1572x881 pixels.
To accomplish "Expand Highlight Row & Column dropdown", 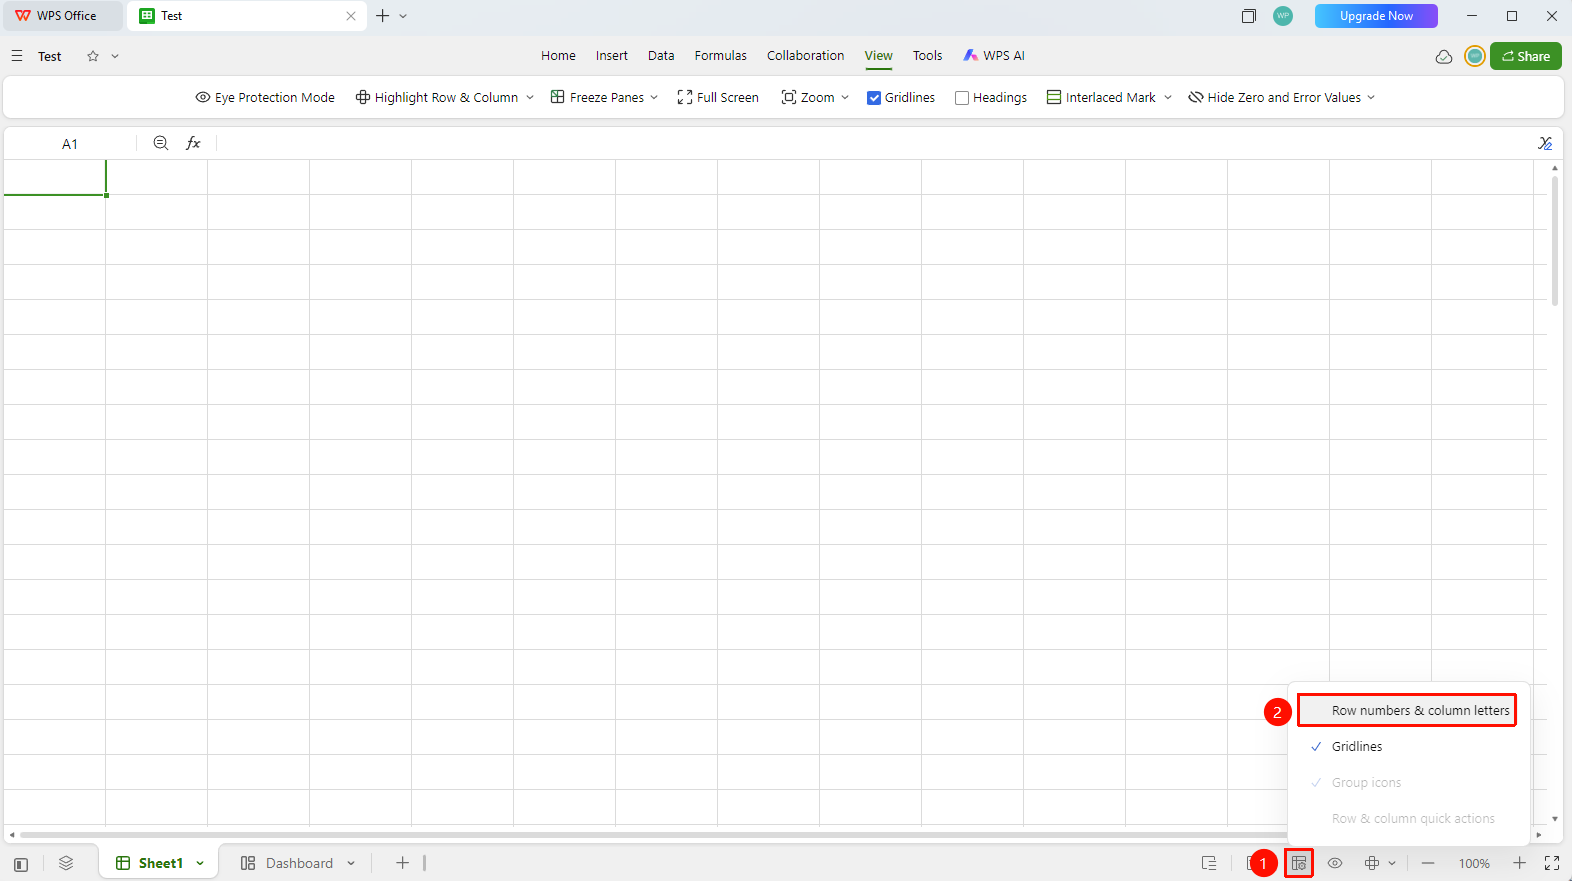I will tap(530, 97).
